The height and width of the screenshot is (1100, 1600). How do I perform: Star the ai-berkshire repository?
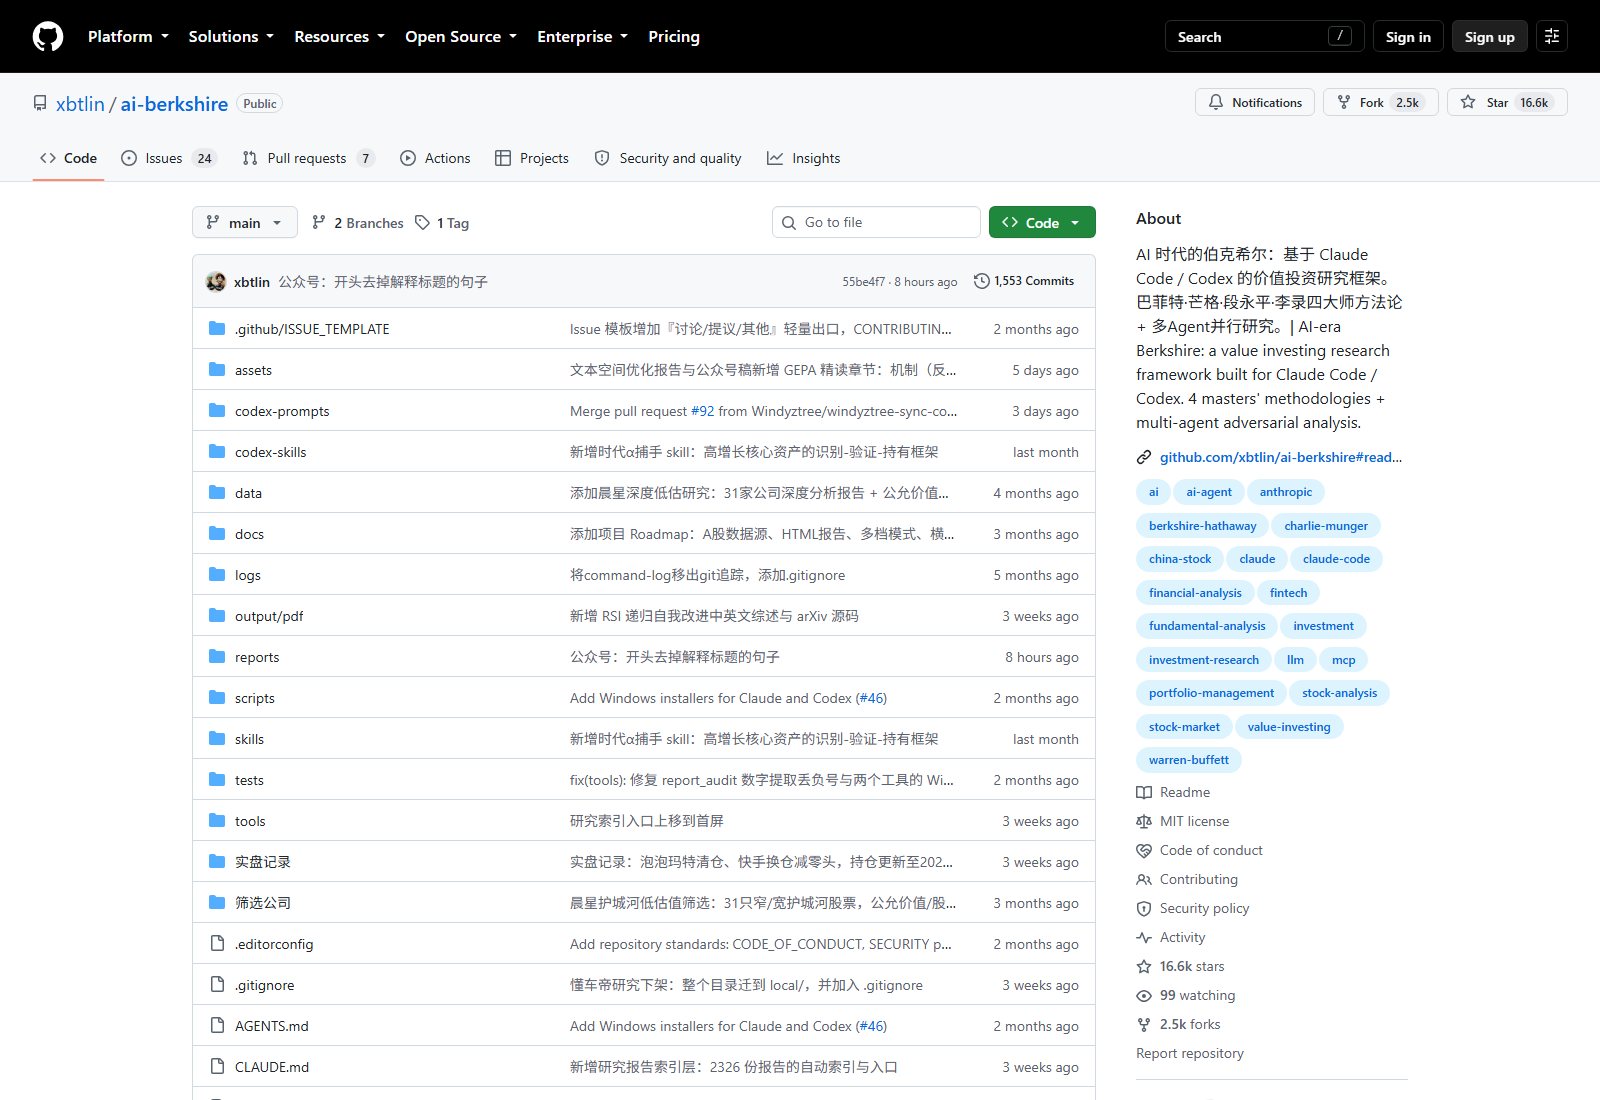pyautogui.click(x=1507, y=102)
